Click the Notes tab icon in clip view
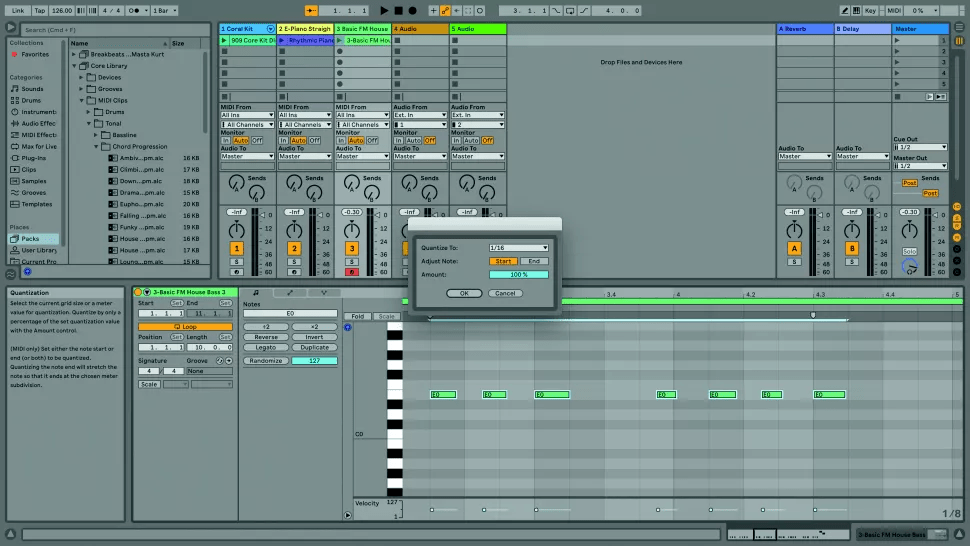 click(257, 292)
